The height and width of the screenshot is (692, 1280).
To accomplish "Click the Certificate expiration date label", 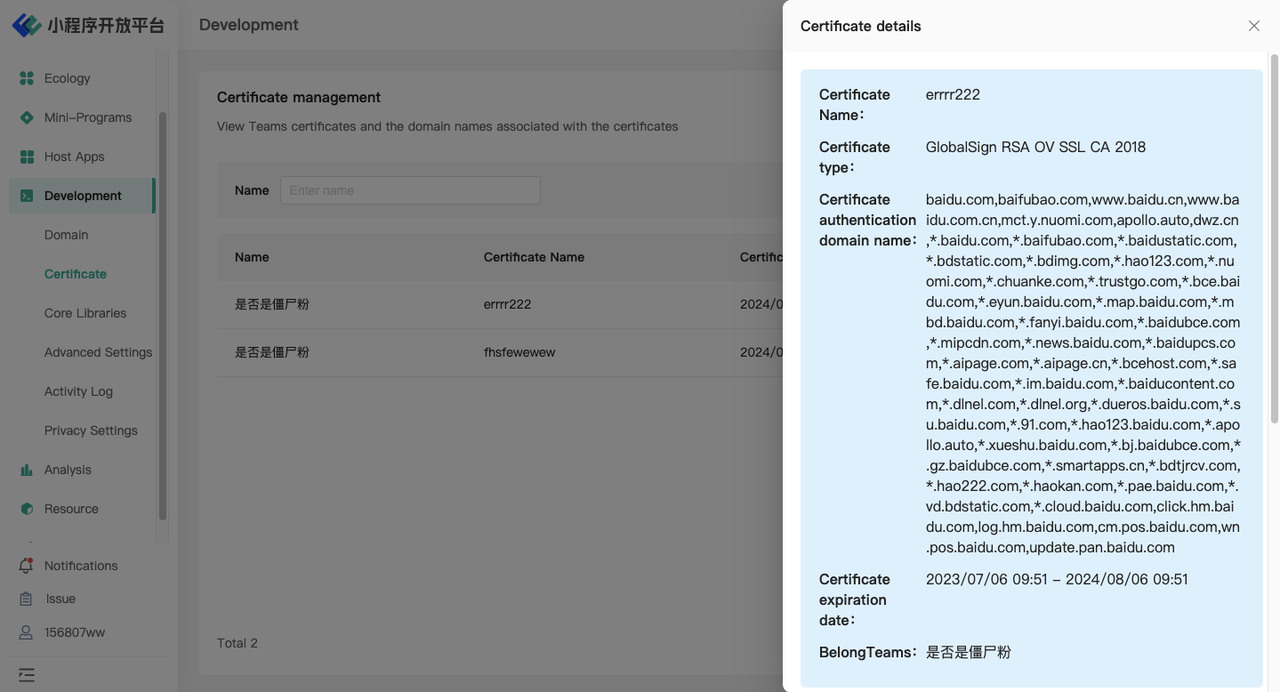I will pos(853,600).
